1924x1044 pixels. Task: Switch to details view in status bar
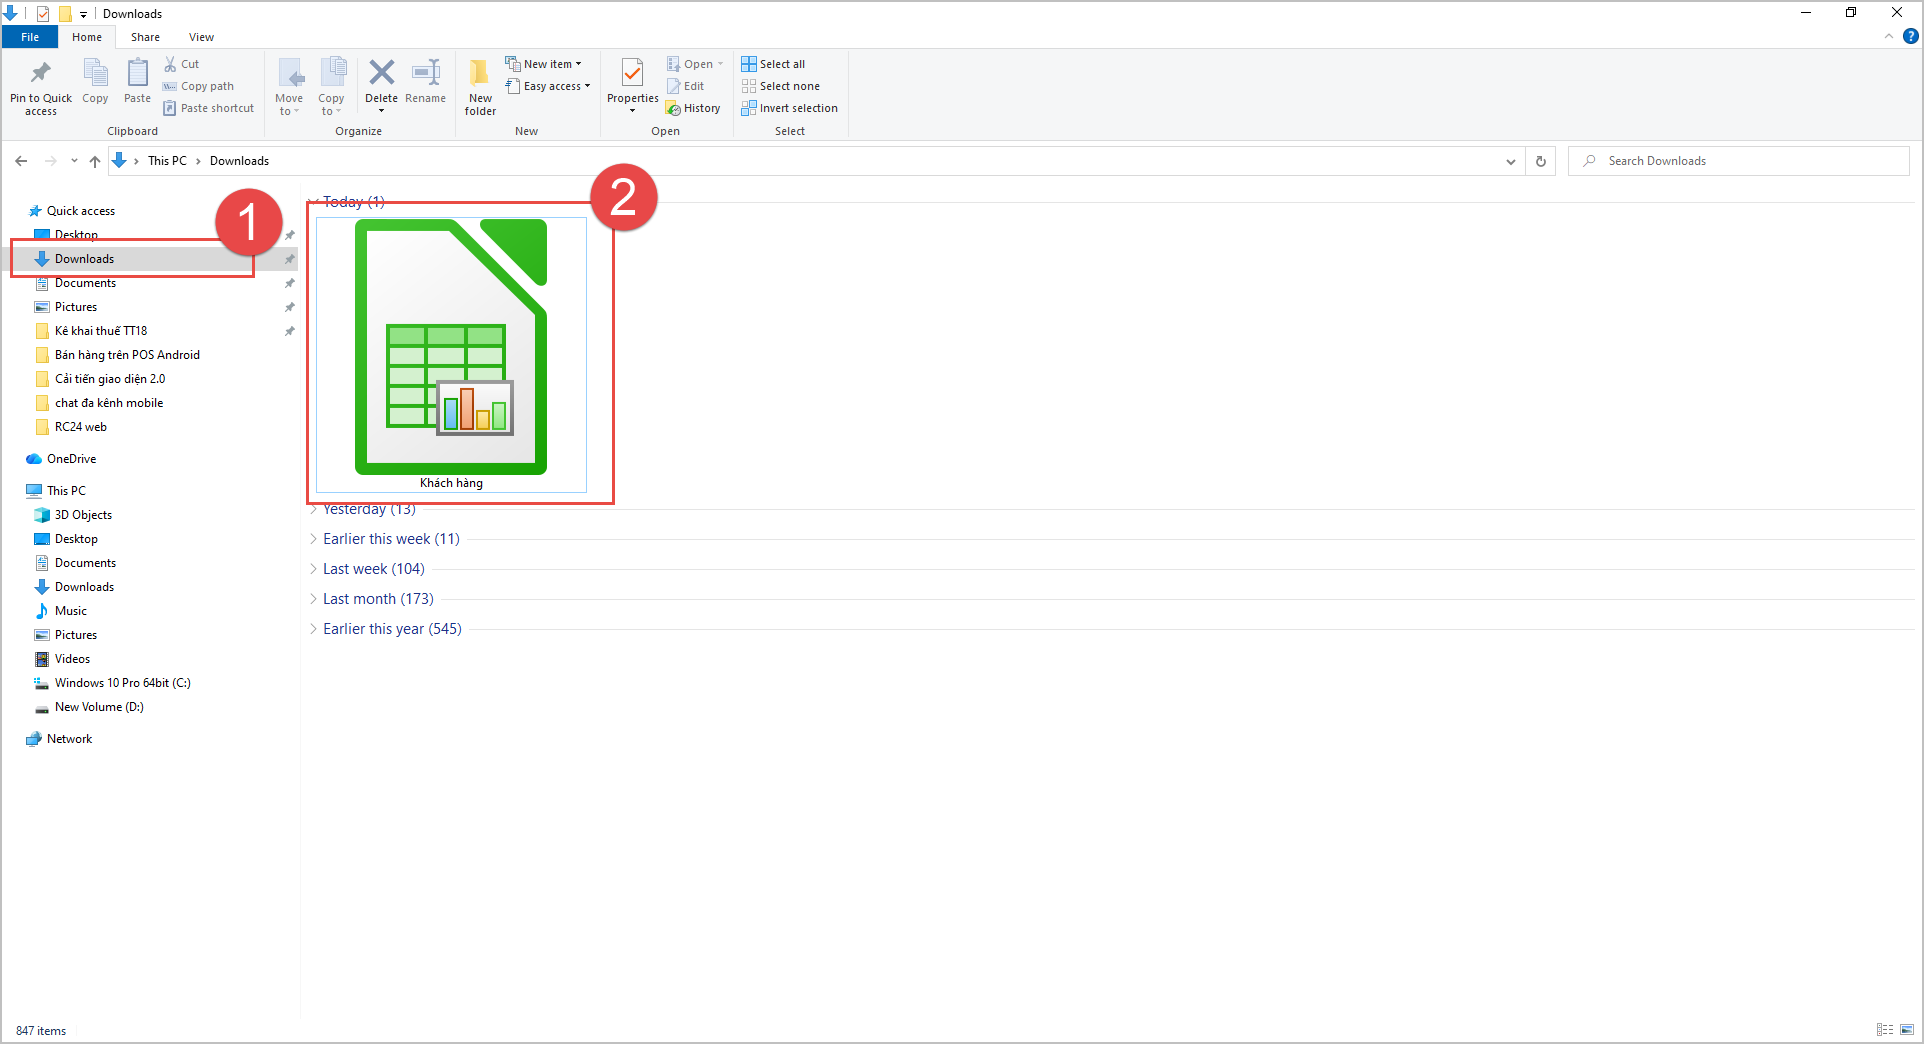coord(1885,1030)
